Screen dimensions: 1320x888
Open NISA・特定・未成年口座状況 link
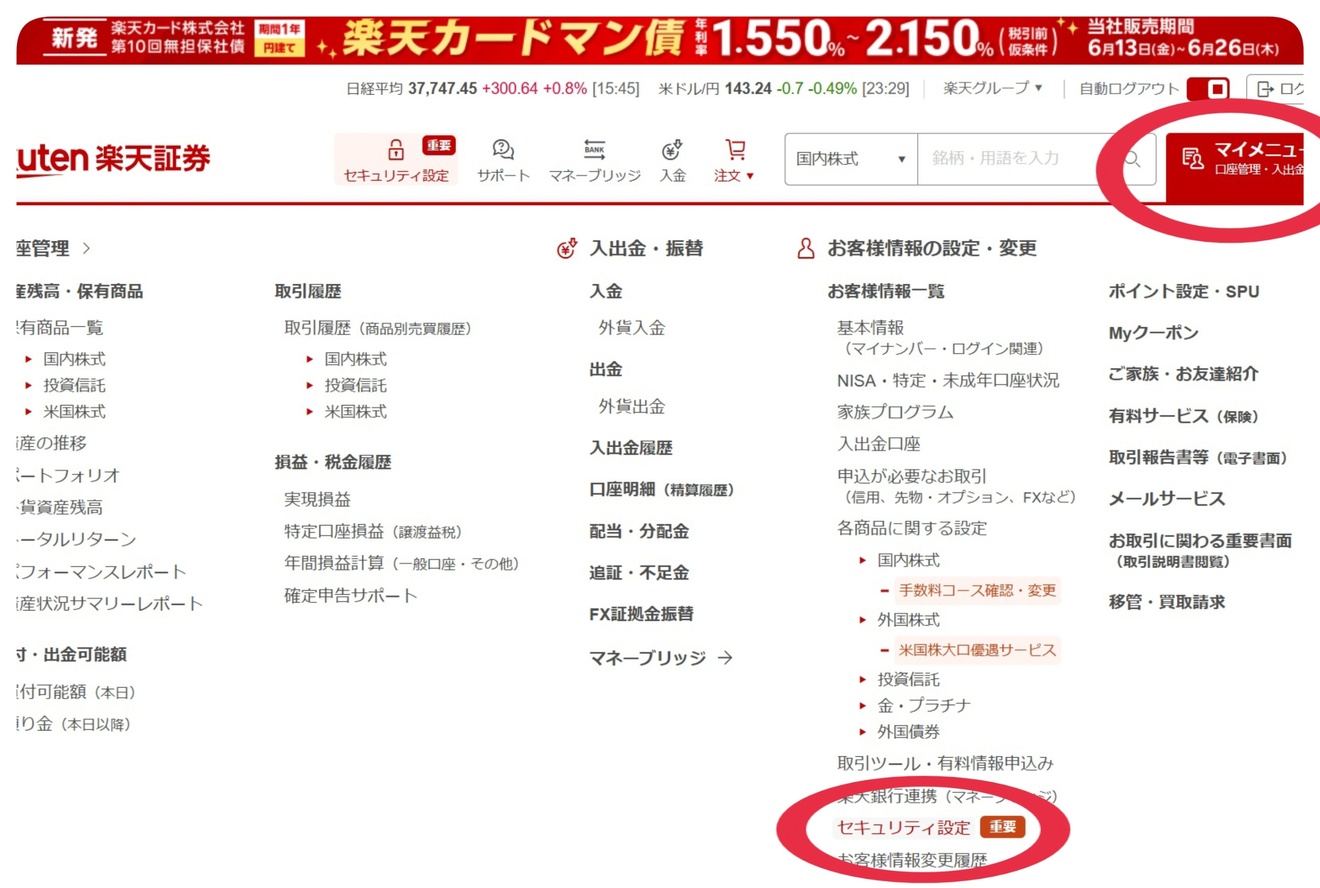click(x=948, y=380)
